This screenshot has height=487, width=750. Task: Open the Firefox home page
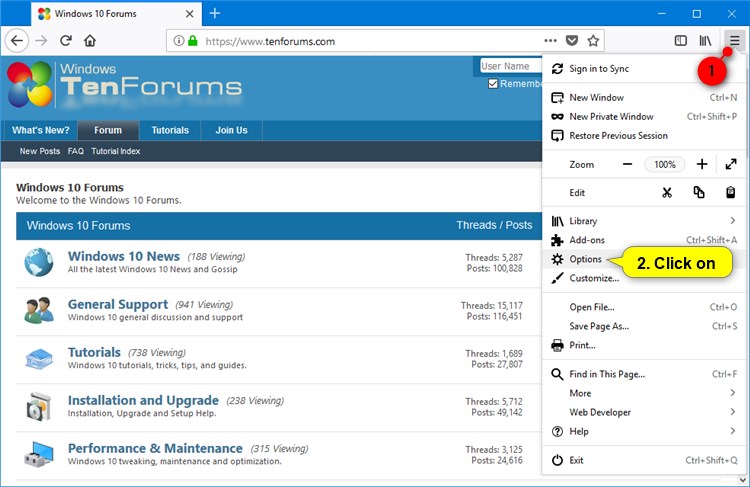pyautogui.click(x=90, y=41)
